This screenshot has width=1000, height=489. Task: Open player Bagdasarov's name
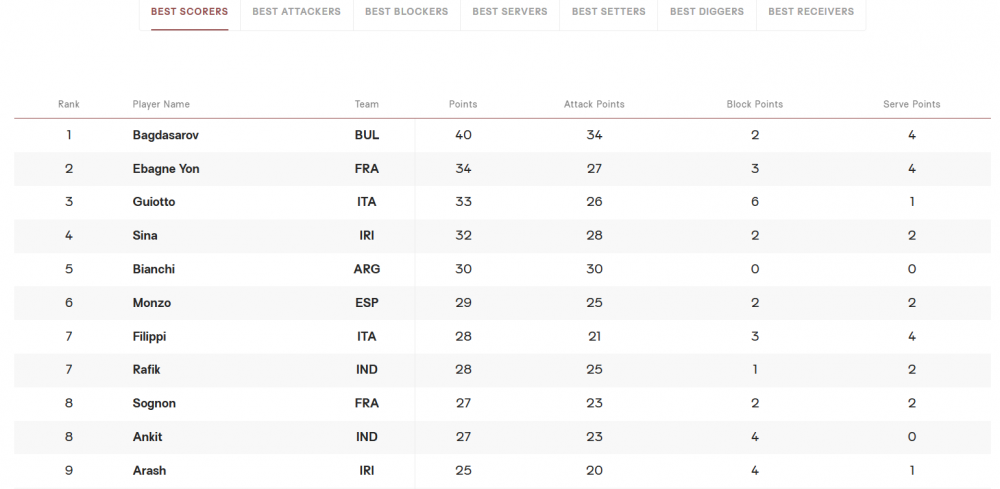click(x=166, y=135)
